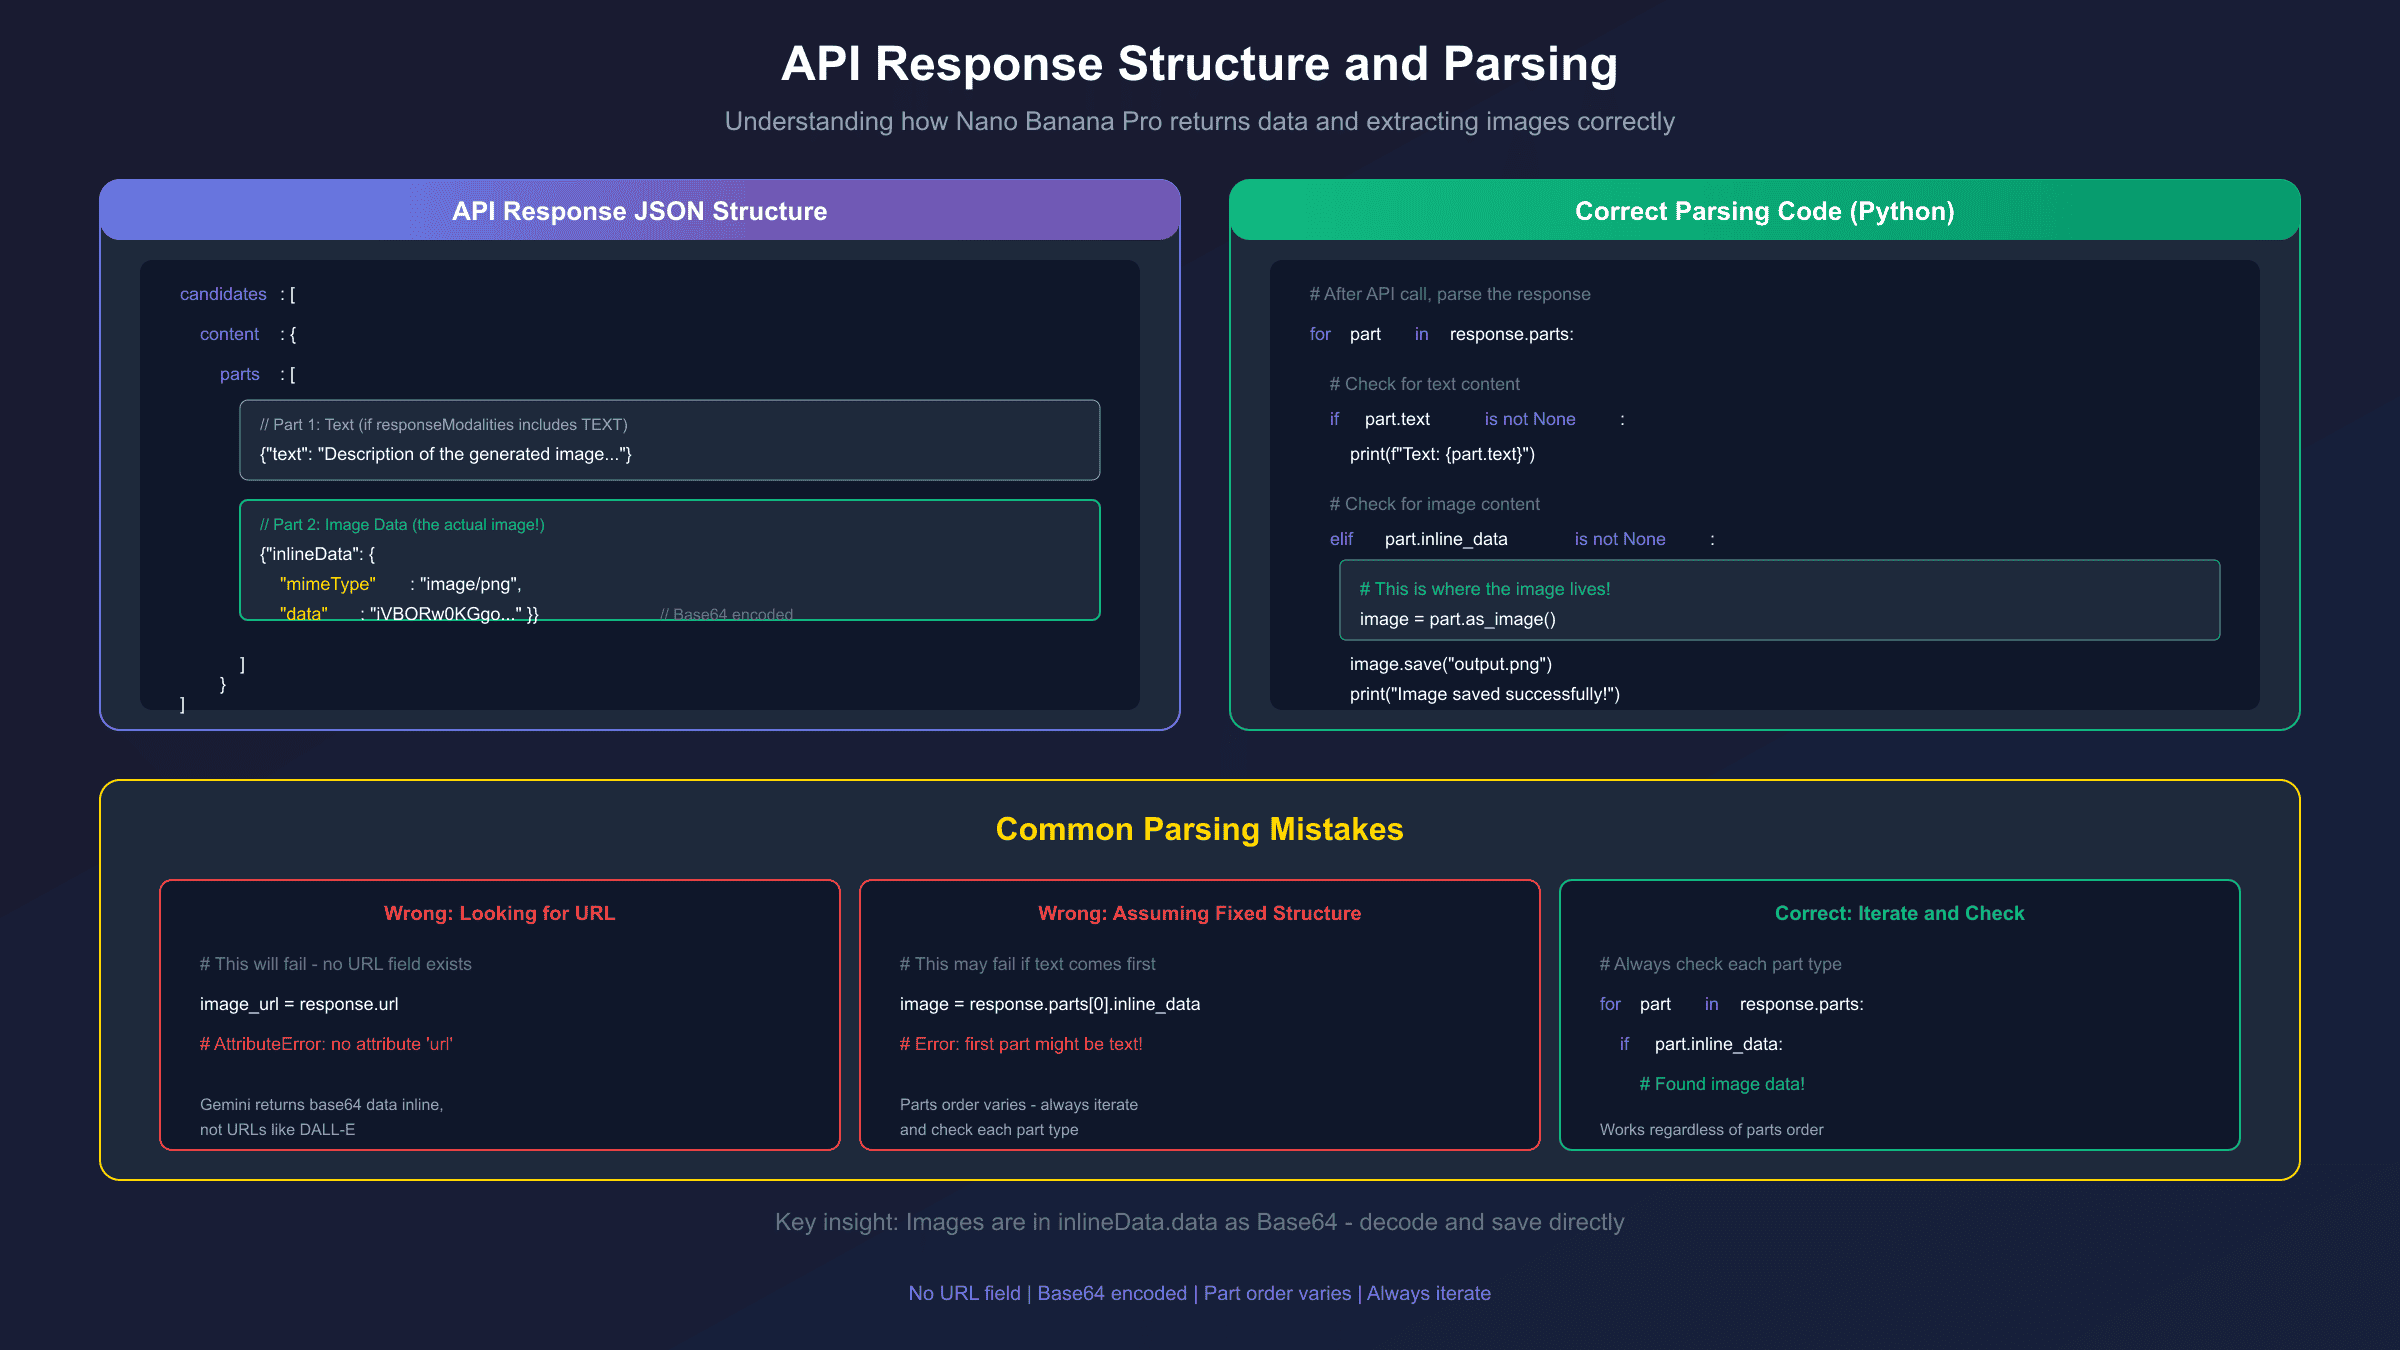Select the Wrong: Assuming Fixed Structure card

[1199, 1011]
